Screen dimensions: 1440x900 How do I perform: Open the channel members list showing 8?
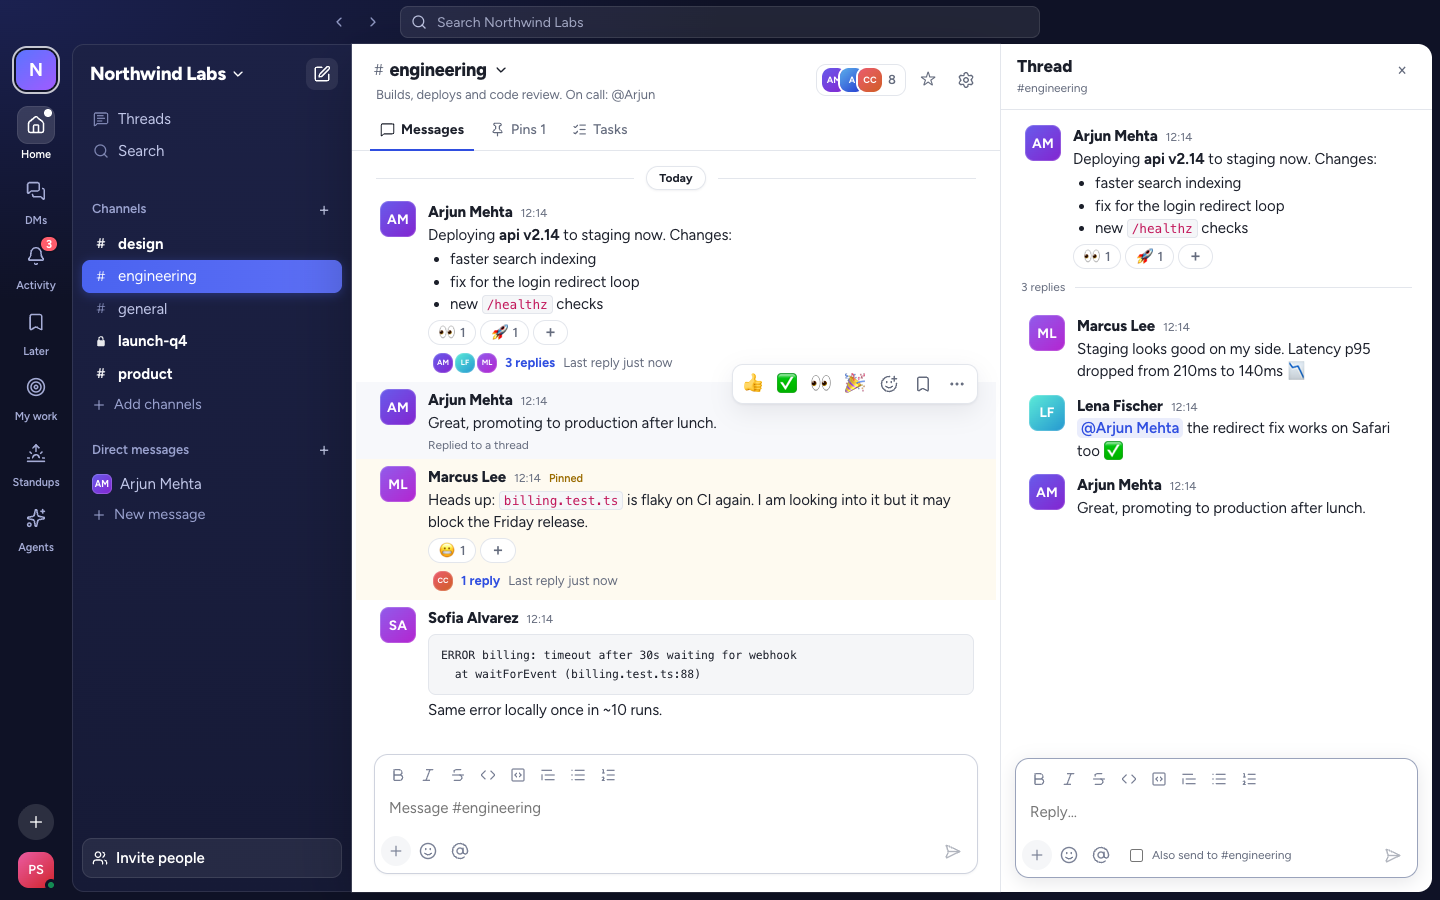tap(861, 80)
